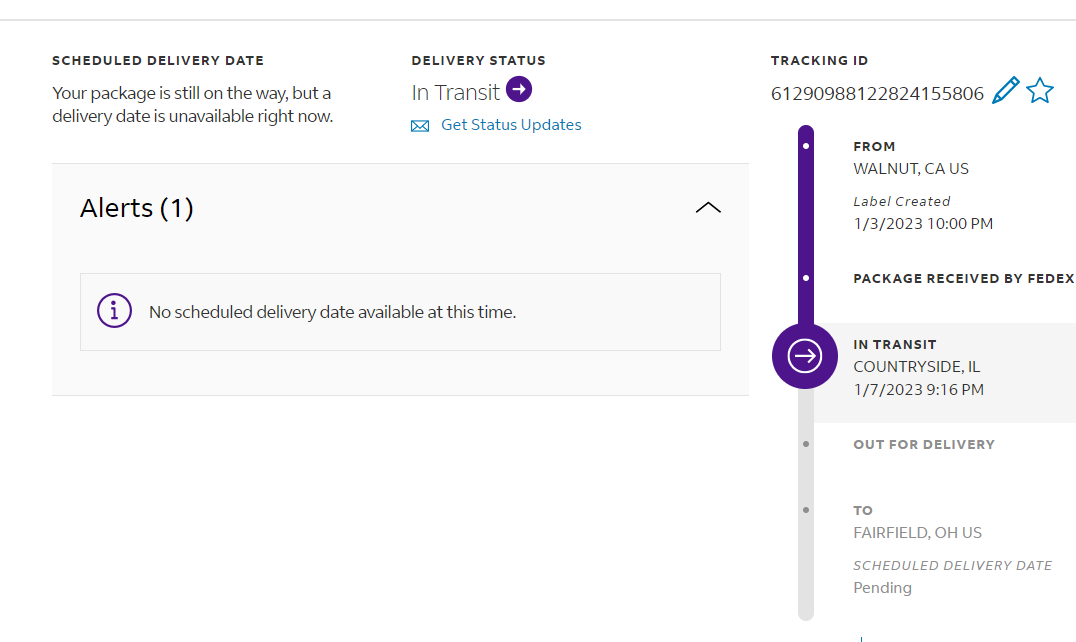This screenshot has width=1076, height=642.
Task: Click the destination timeline dot
Action: (806, 510)
